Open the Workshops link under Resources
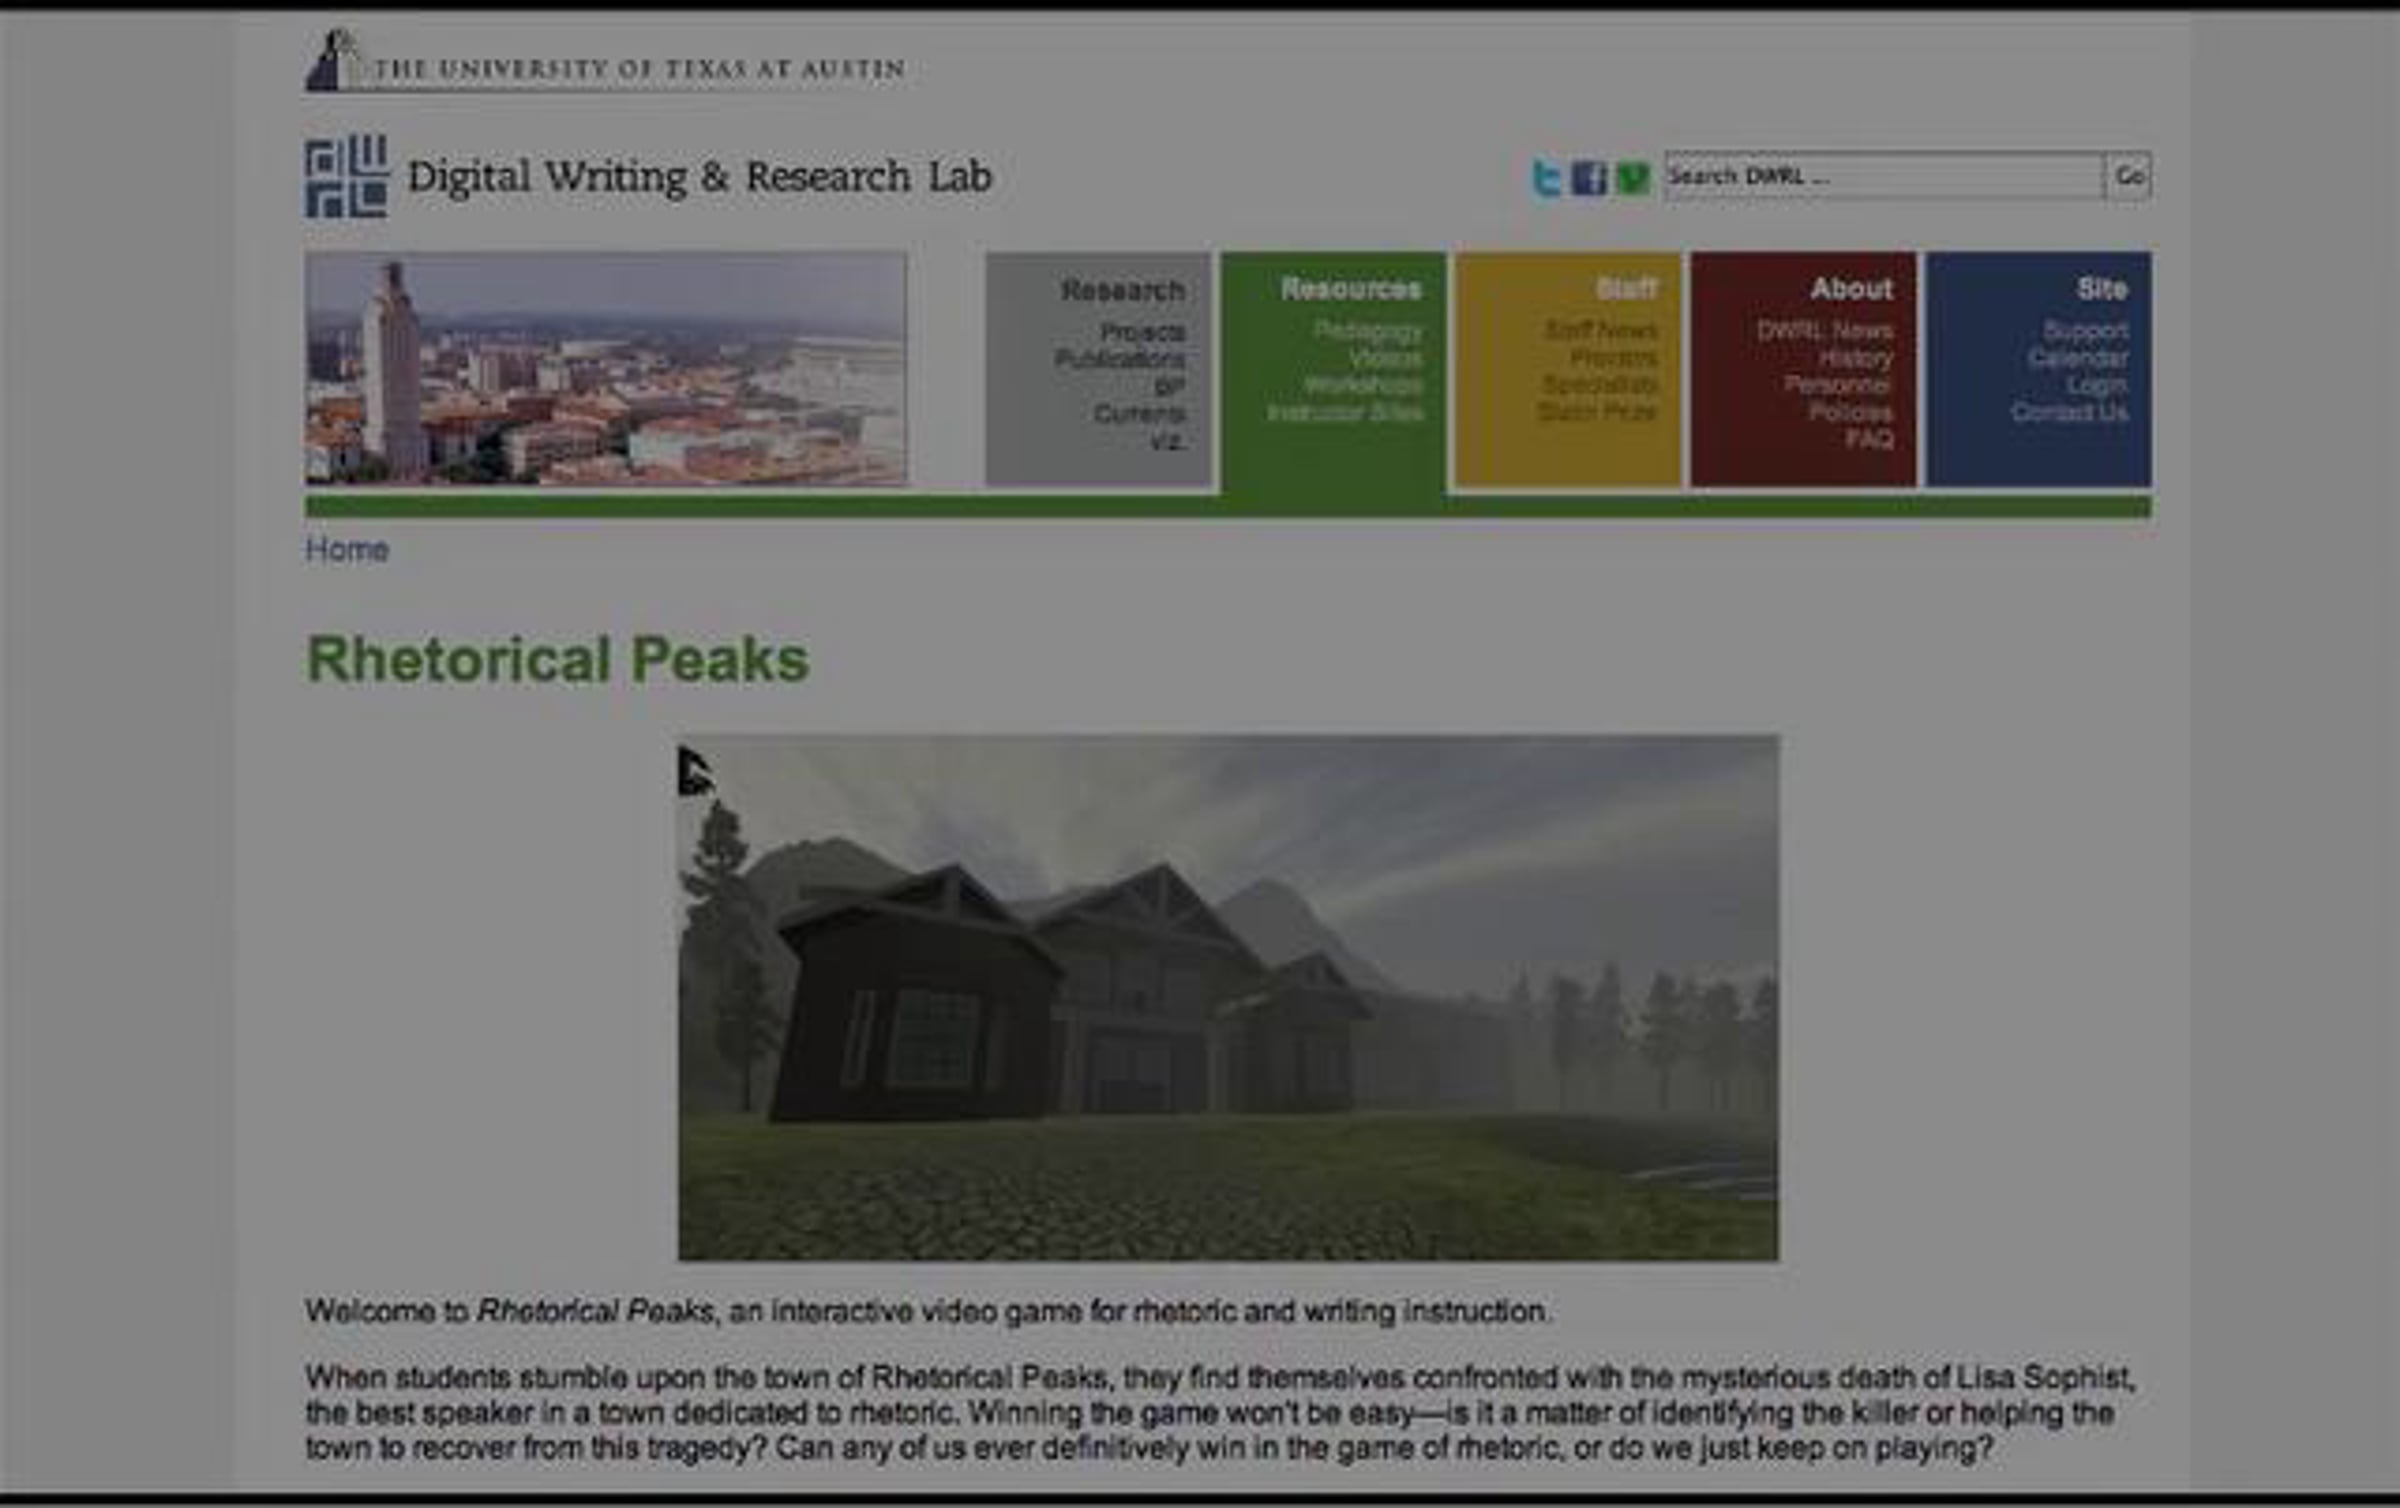2400x1508 pixels. tap(1362, 386)
